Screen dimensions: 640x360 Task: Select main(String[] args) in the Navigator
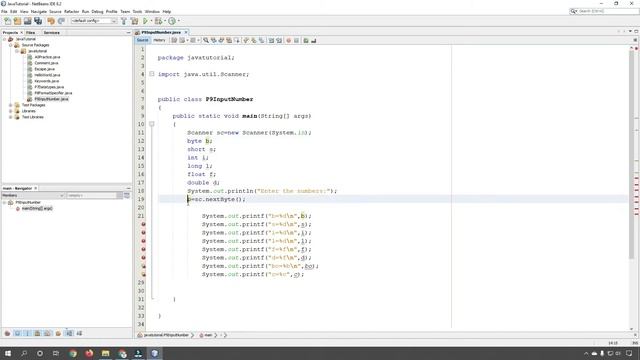[x=37, y=209]
